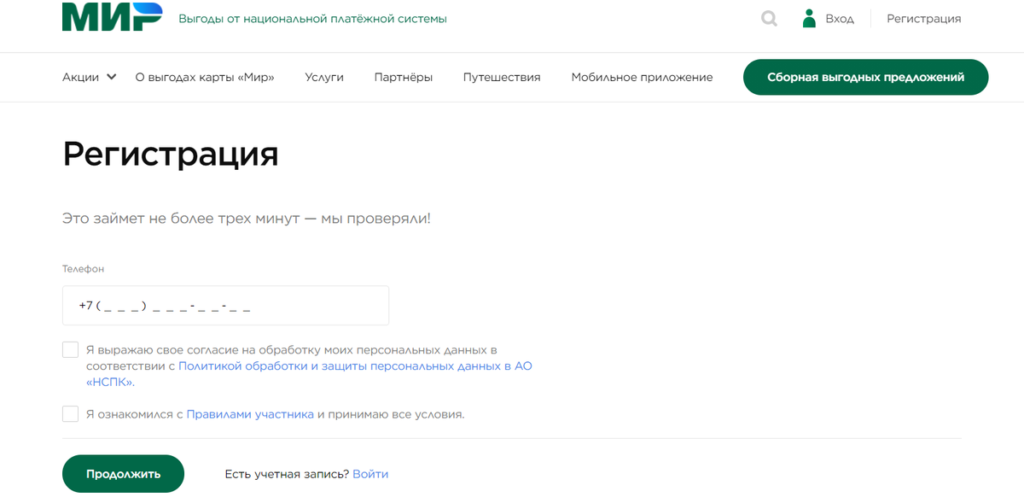Open Регистрация link in the header
This screenshot has width=1024, height=503.
(x=923, y=18)
